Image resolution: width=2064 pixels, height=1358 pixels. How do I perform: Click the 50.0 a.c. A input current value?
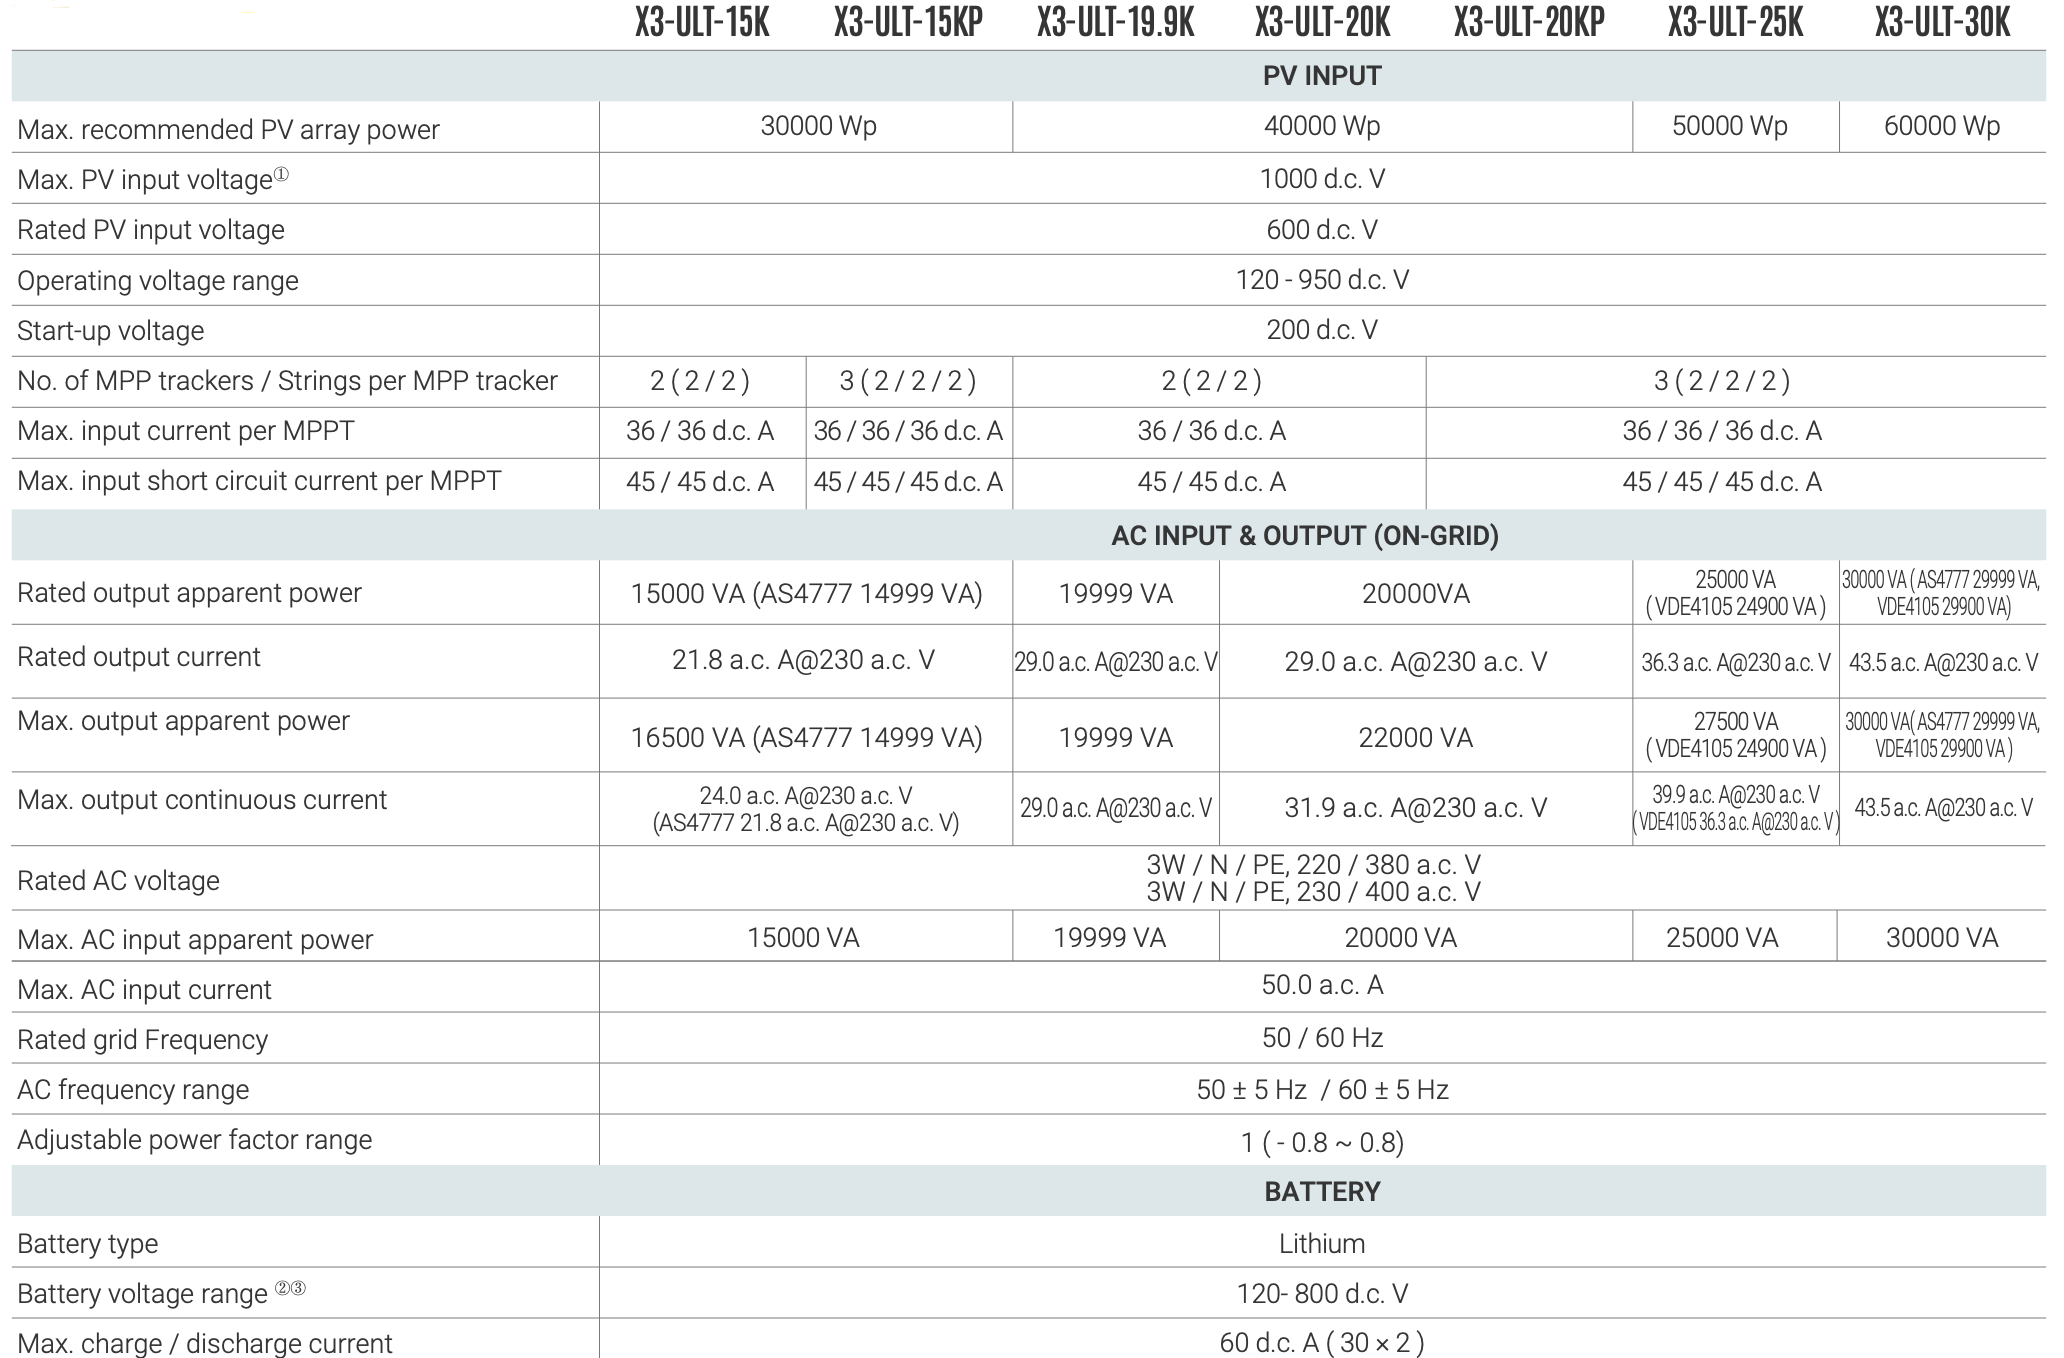[x=1322, y=986]
